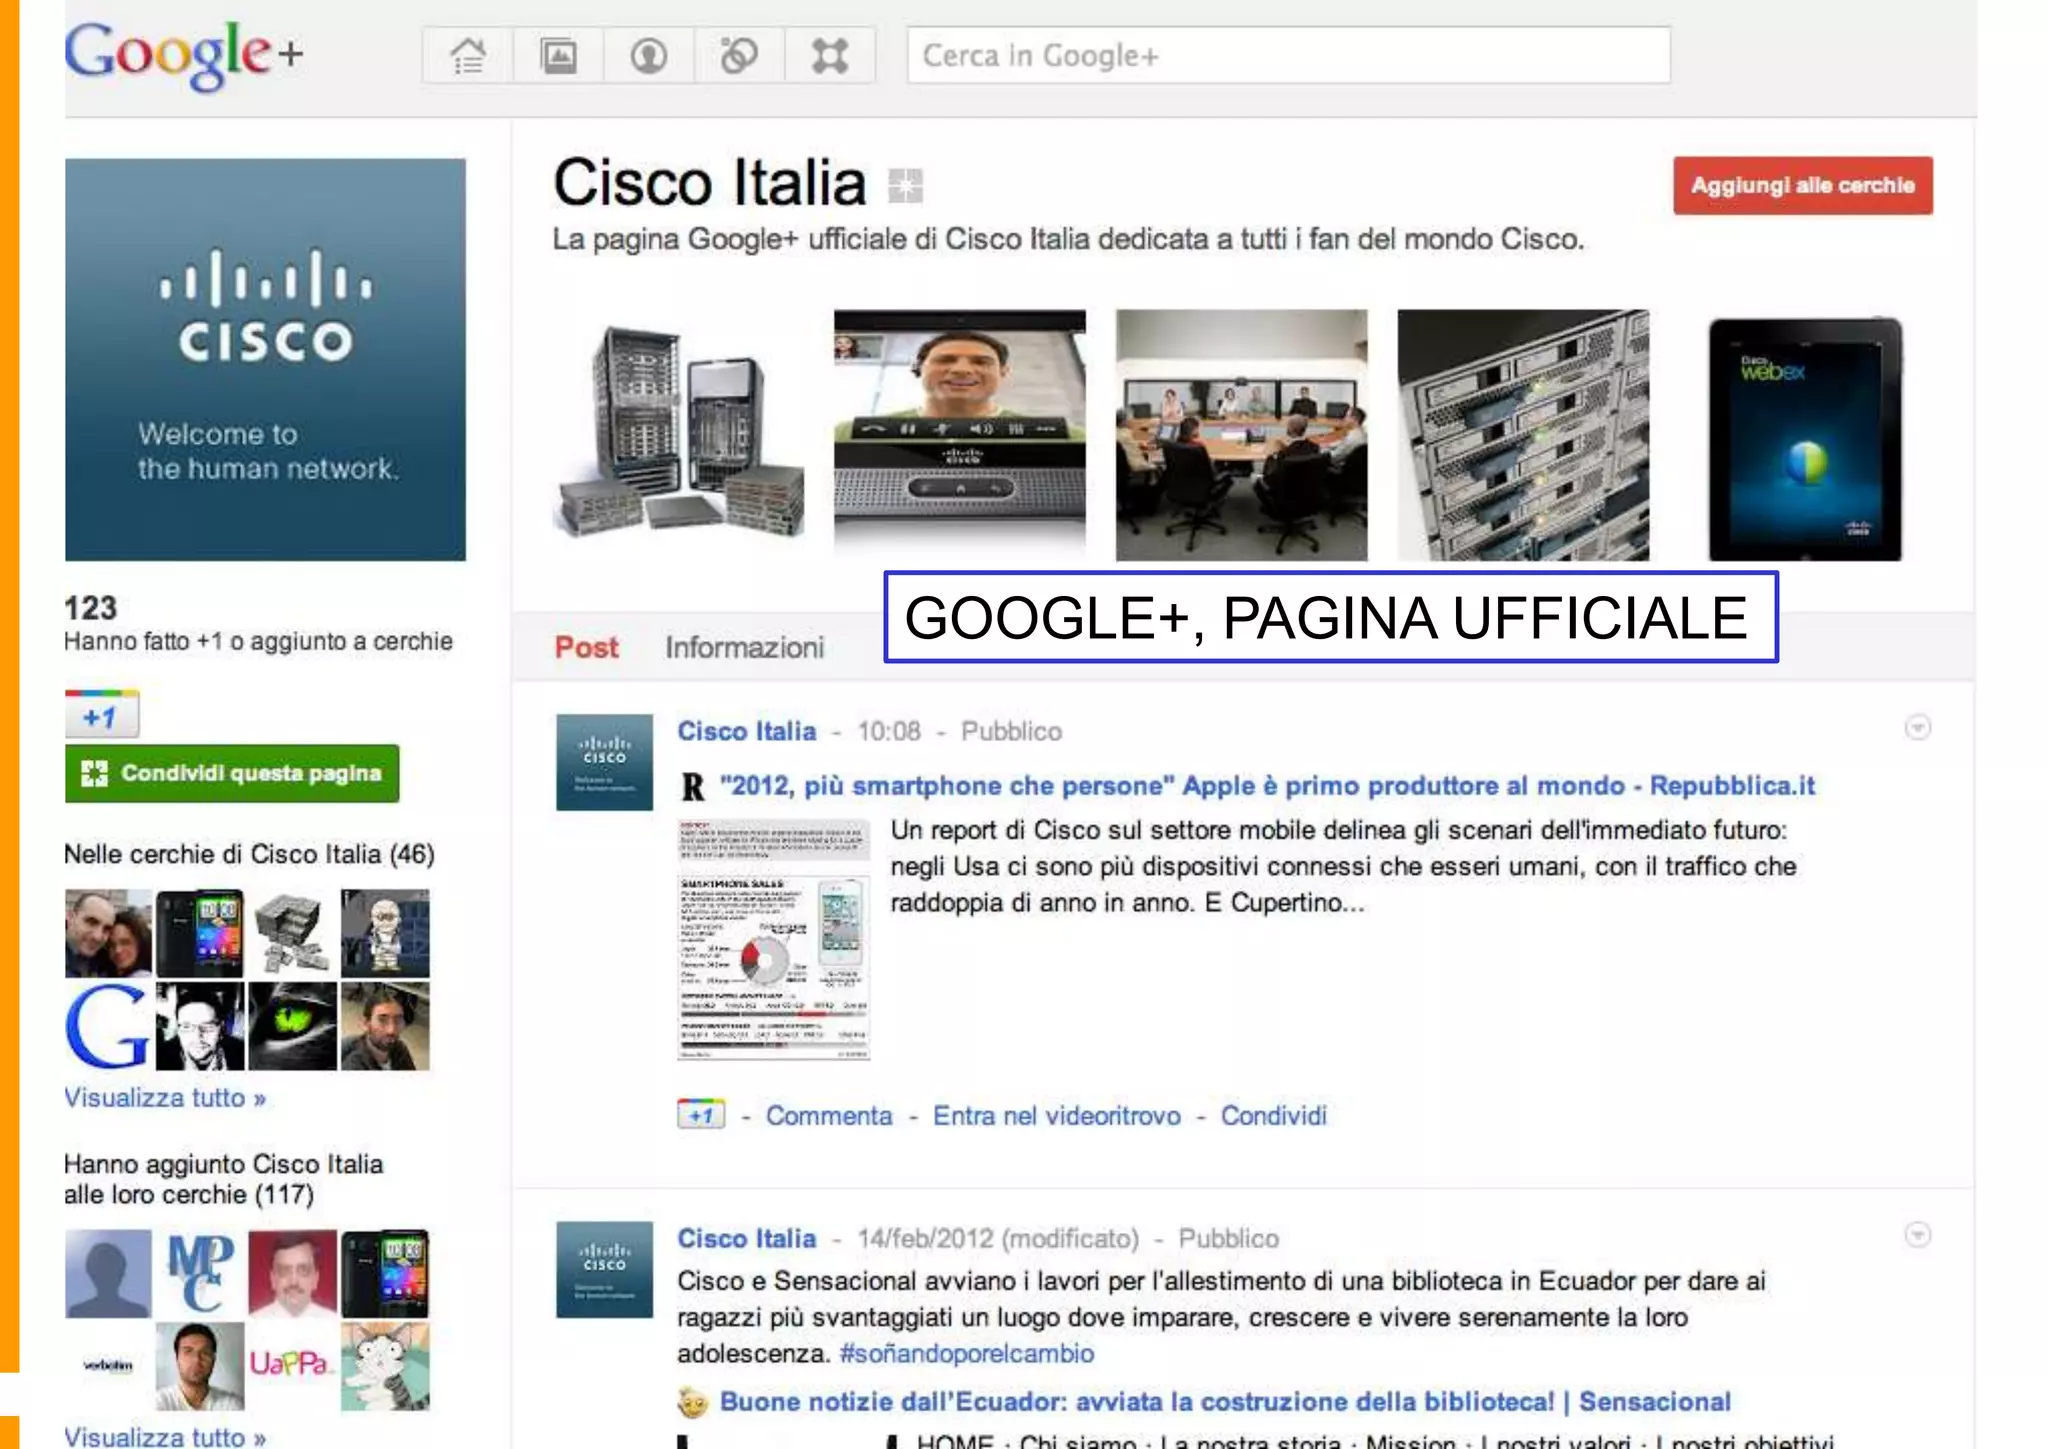Open Visualizza tutto under Nelle cerchie
Image resolution: width=2048 pixels, height=1449 pixels.
(x=165, y=1098)
